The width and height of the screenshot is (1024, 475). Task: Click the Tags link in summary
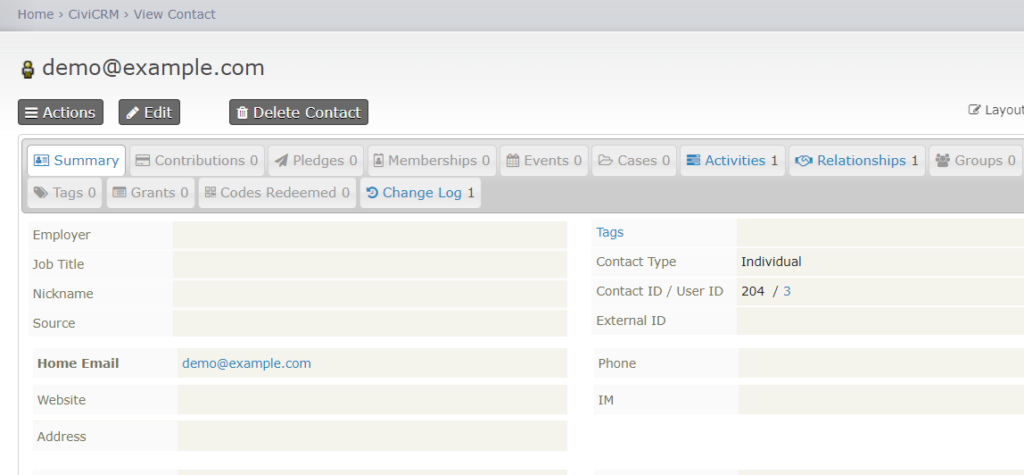click(609, 232)
